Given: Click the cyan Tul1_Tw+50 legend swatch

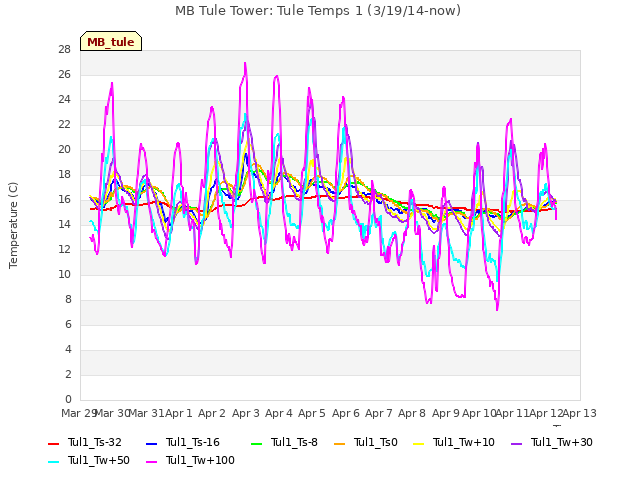Looking at the screenshot, I should click(53, 462).
